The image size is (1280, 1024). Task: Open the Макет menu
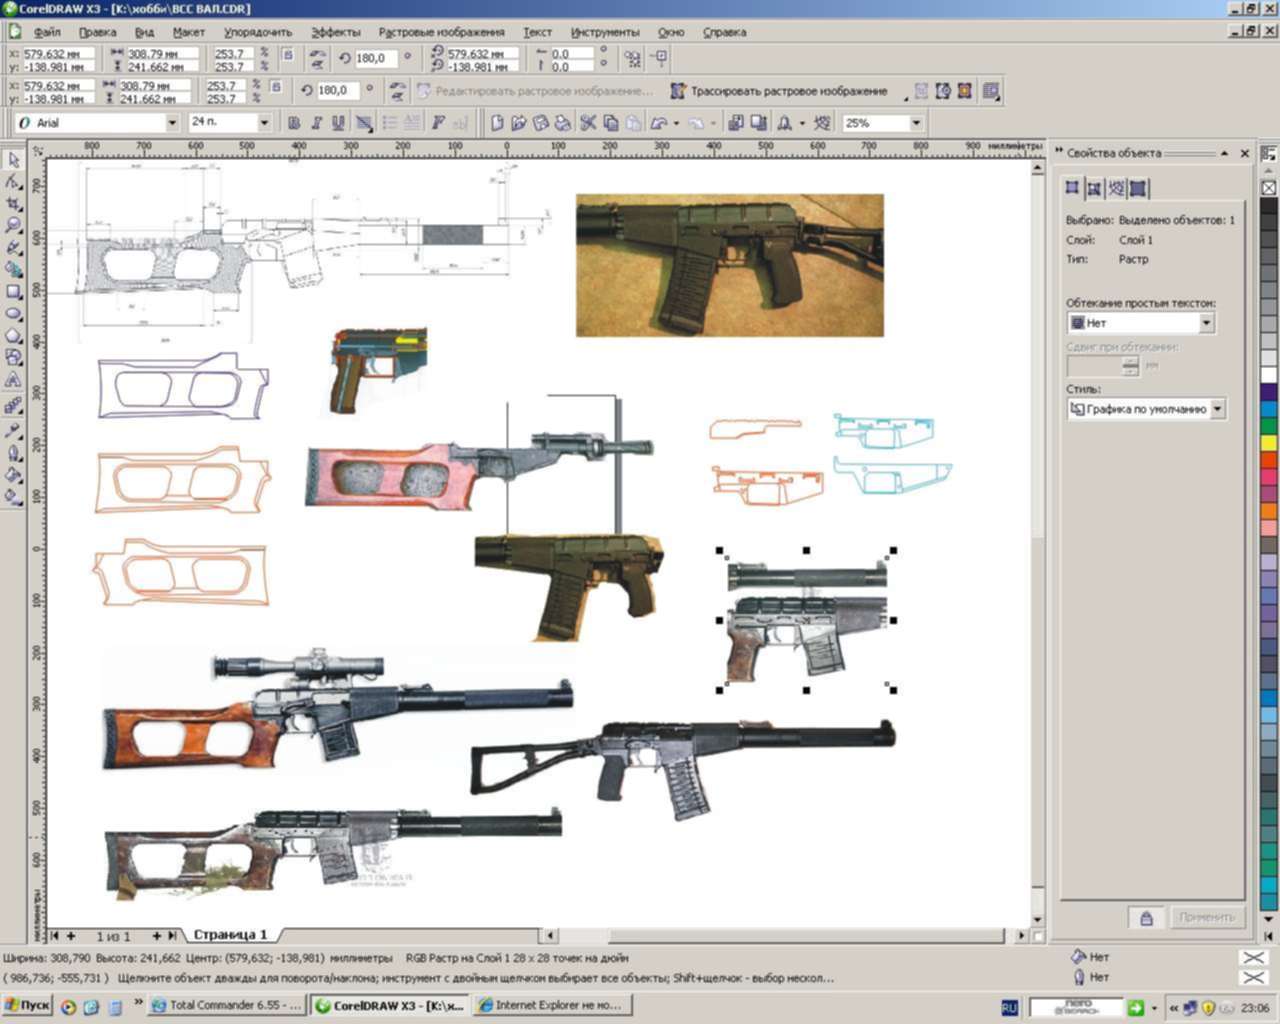tap(188, 32)
